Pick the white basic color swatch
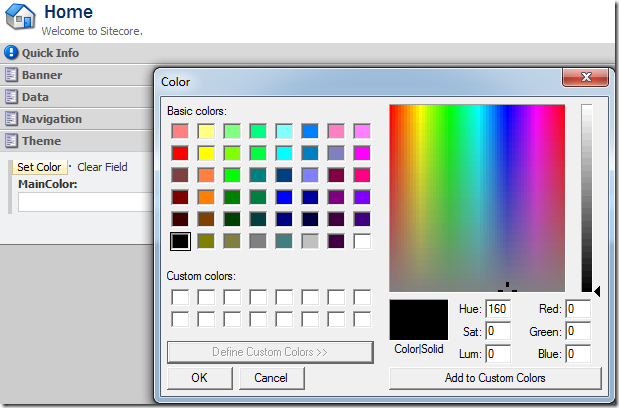Screen dimensions: 619x408 [x=361, y=241]
